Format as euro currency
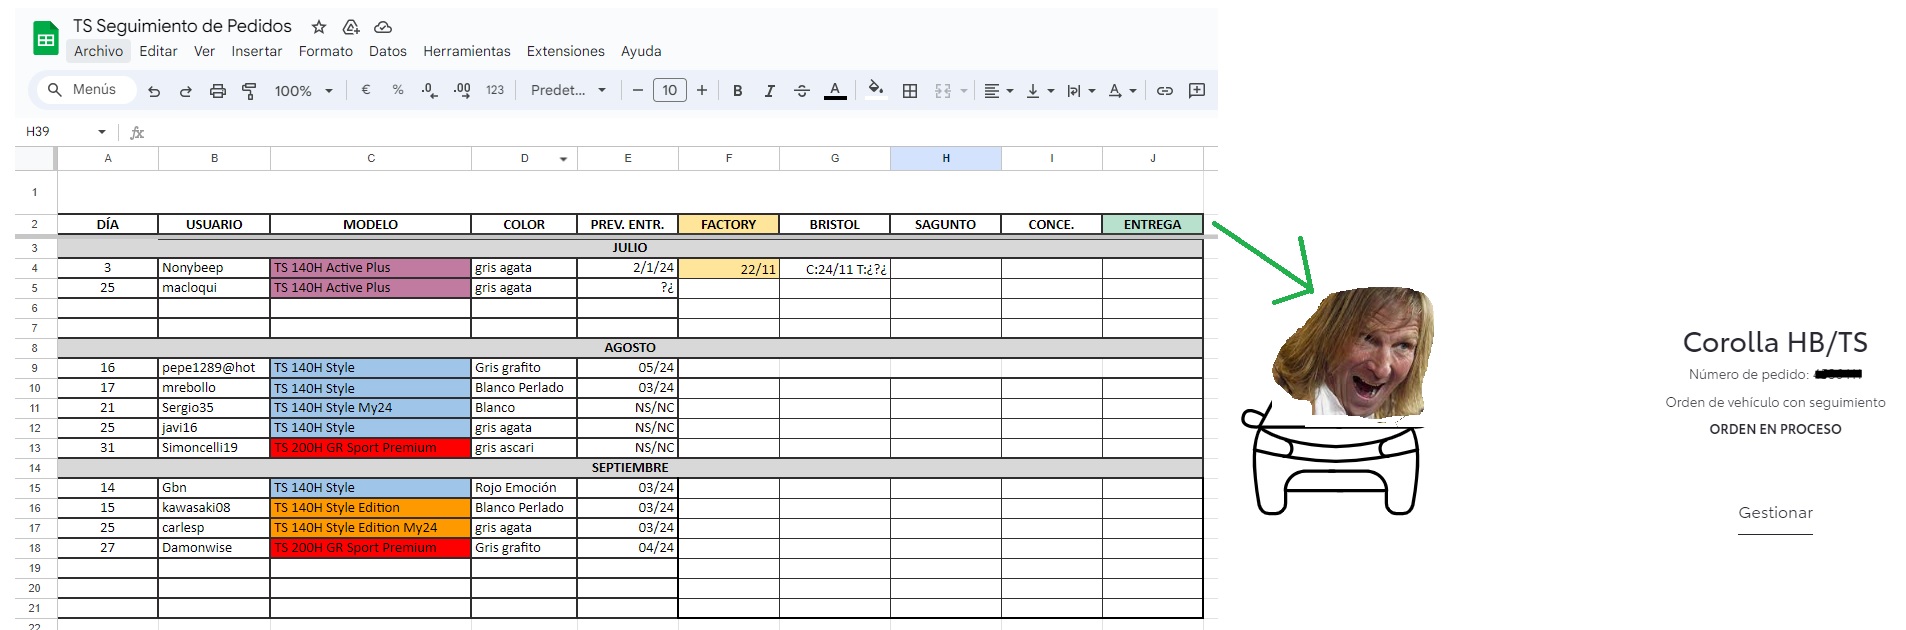The width and height of the screenshot is (1906, 630). [x=366, y=90]
